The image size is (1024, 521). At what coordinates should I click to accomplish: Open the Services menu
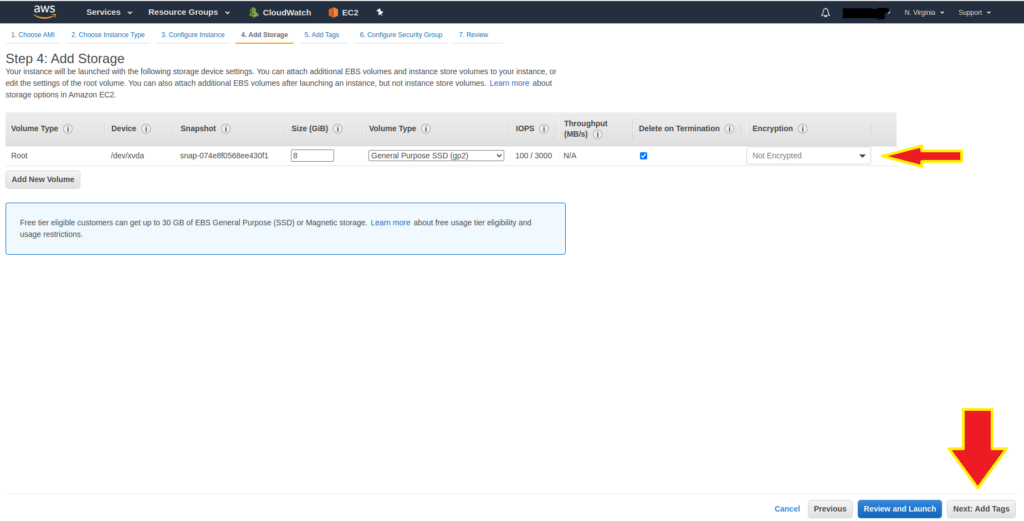click(x=109, y=13)
